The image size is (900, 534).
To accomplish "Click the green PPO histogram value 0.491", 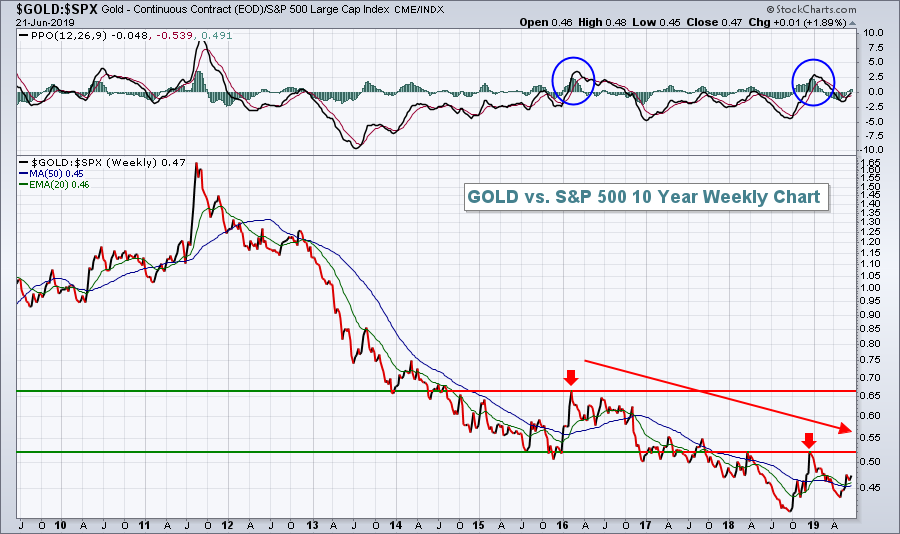I will [x=217, y=36].
